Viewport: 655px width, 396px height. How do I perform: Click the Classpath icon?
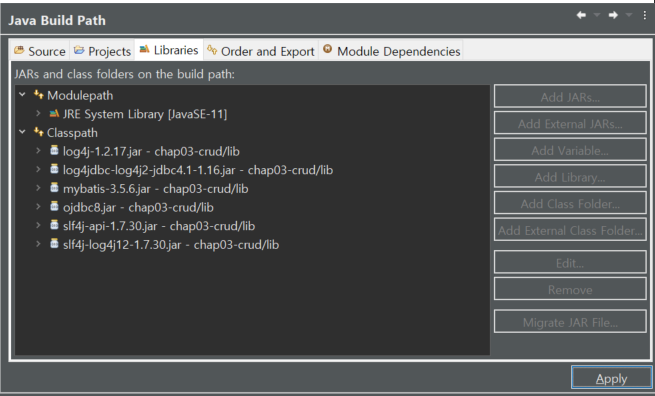point(39,132)
